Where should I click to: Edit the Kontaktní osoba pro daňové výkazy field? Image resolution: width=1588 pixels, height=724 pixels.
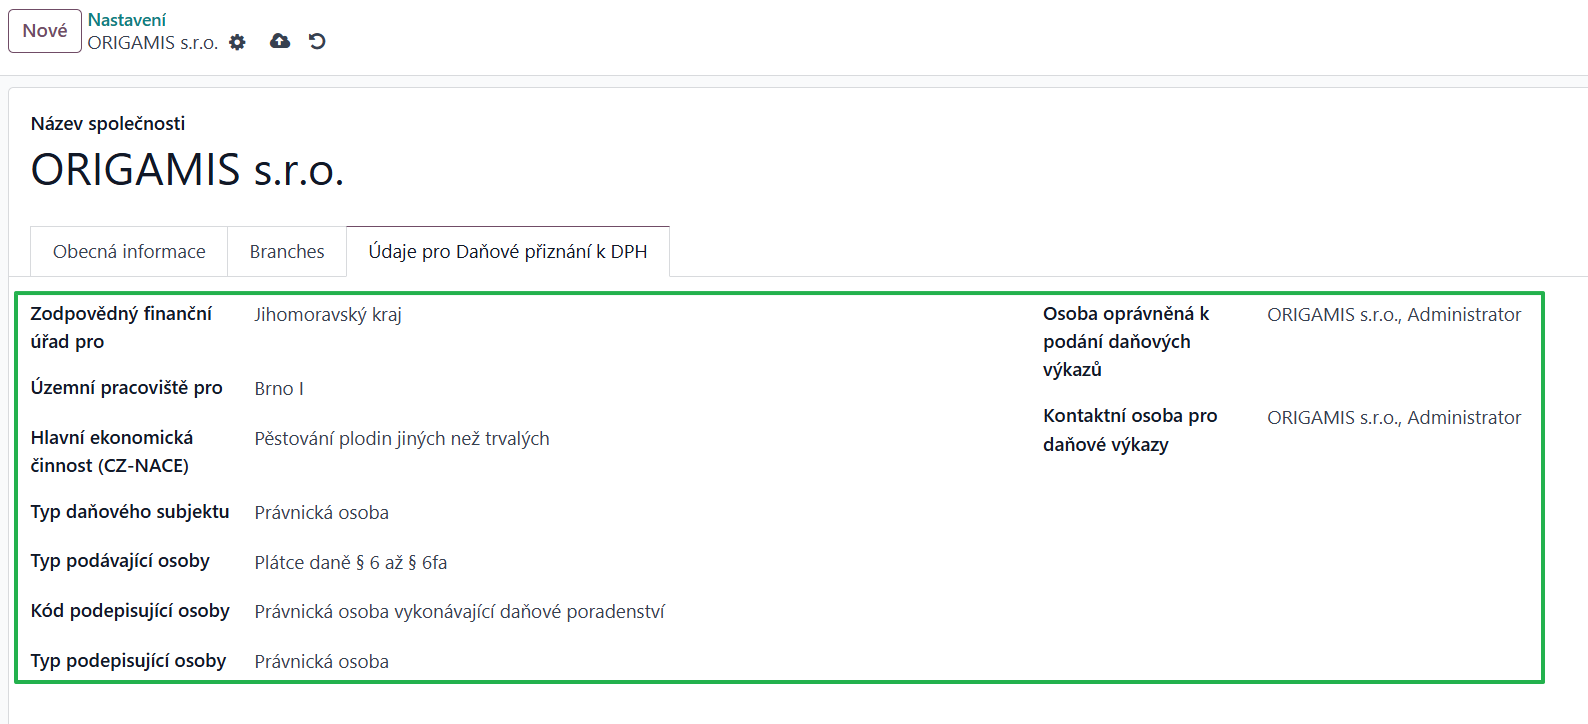click(x=1395, y=418)
